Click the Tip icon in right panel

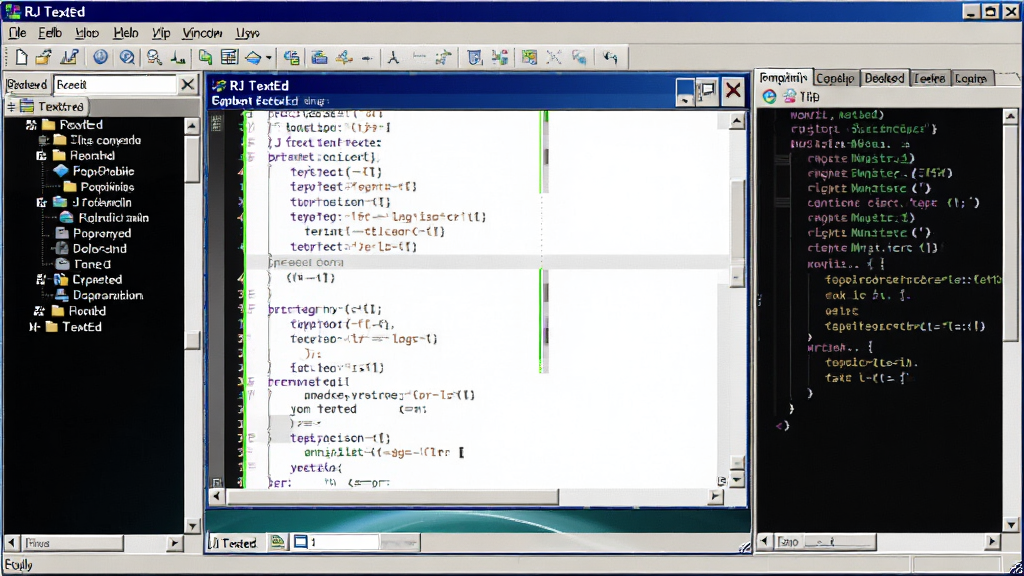pos(790,97)
